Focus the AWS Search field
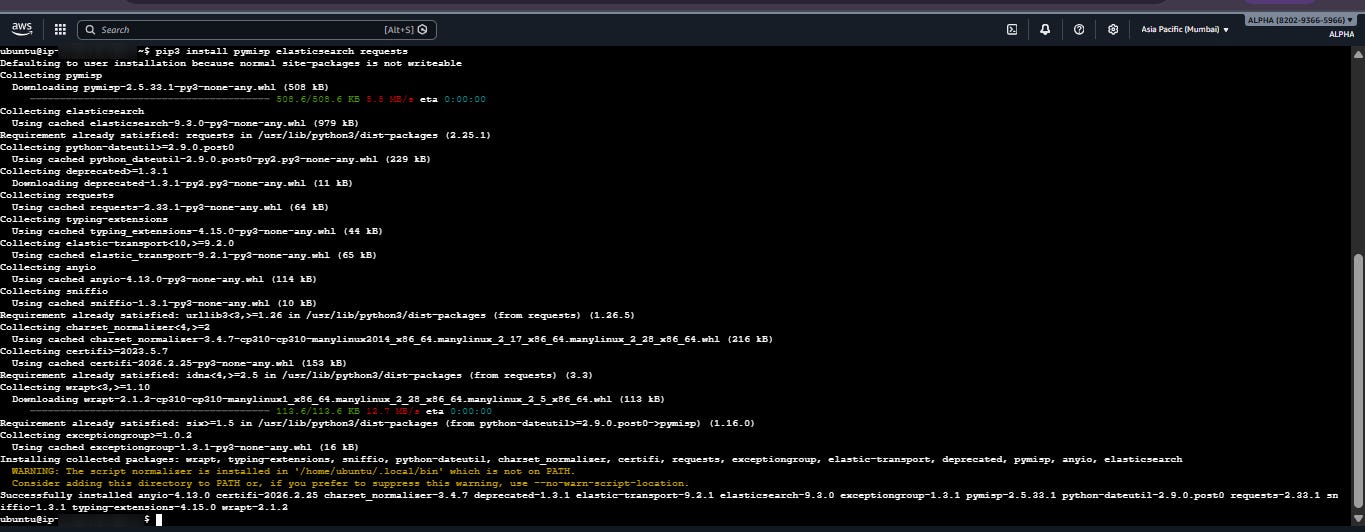Viewport: 1365px width, 532px height. click(x=256, y=30)
